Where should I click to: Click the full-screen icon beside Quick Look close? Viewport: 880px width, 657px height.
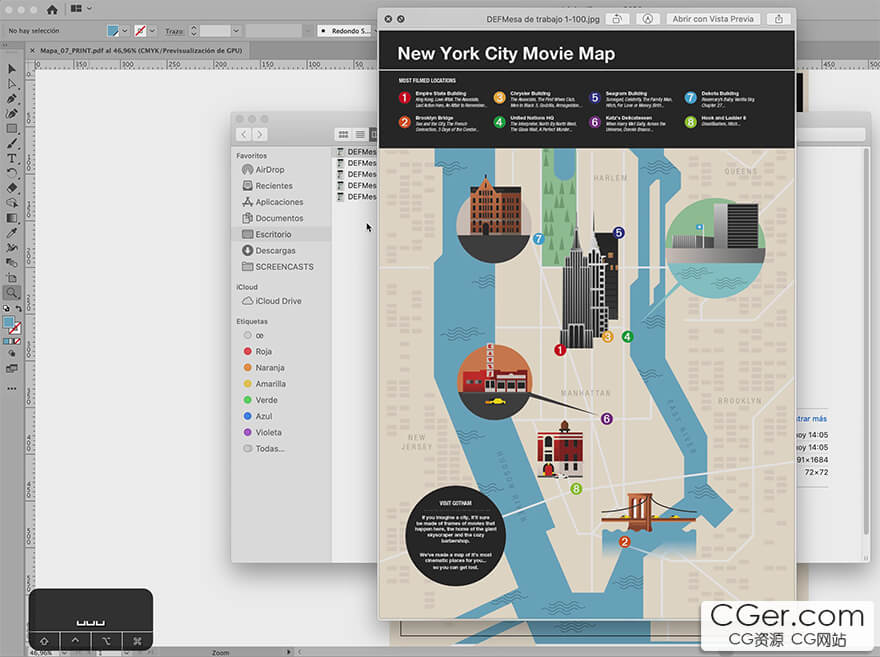pos(401,19)
